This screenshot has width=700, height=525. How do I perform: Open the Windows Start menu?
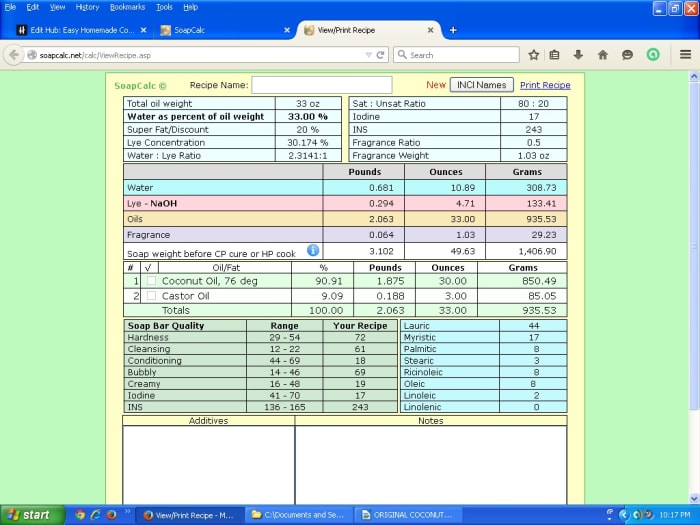coord(33,515)
